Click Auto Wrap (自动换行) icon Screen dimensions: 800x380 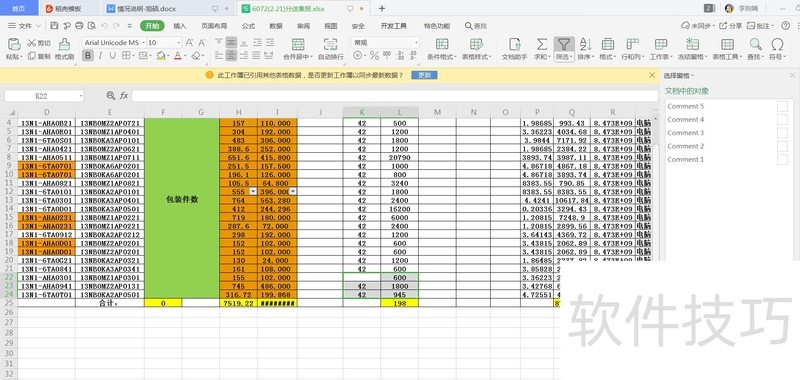(x=330, y=44)
